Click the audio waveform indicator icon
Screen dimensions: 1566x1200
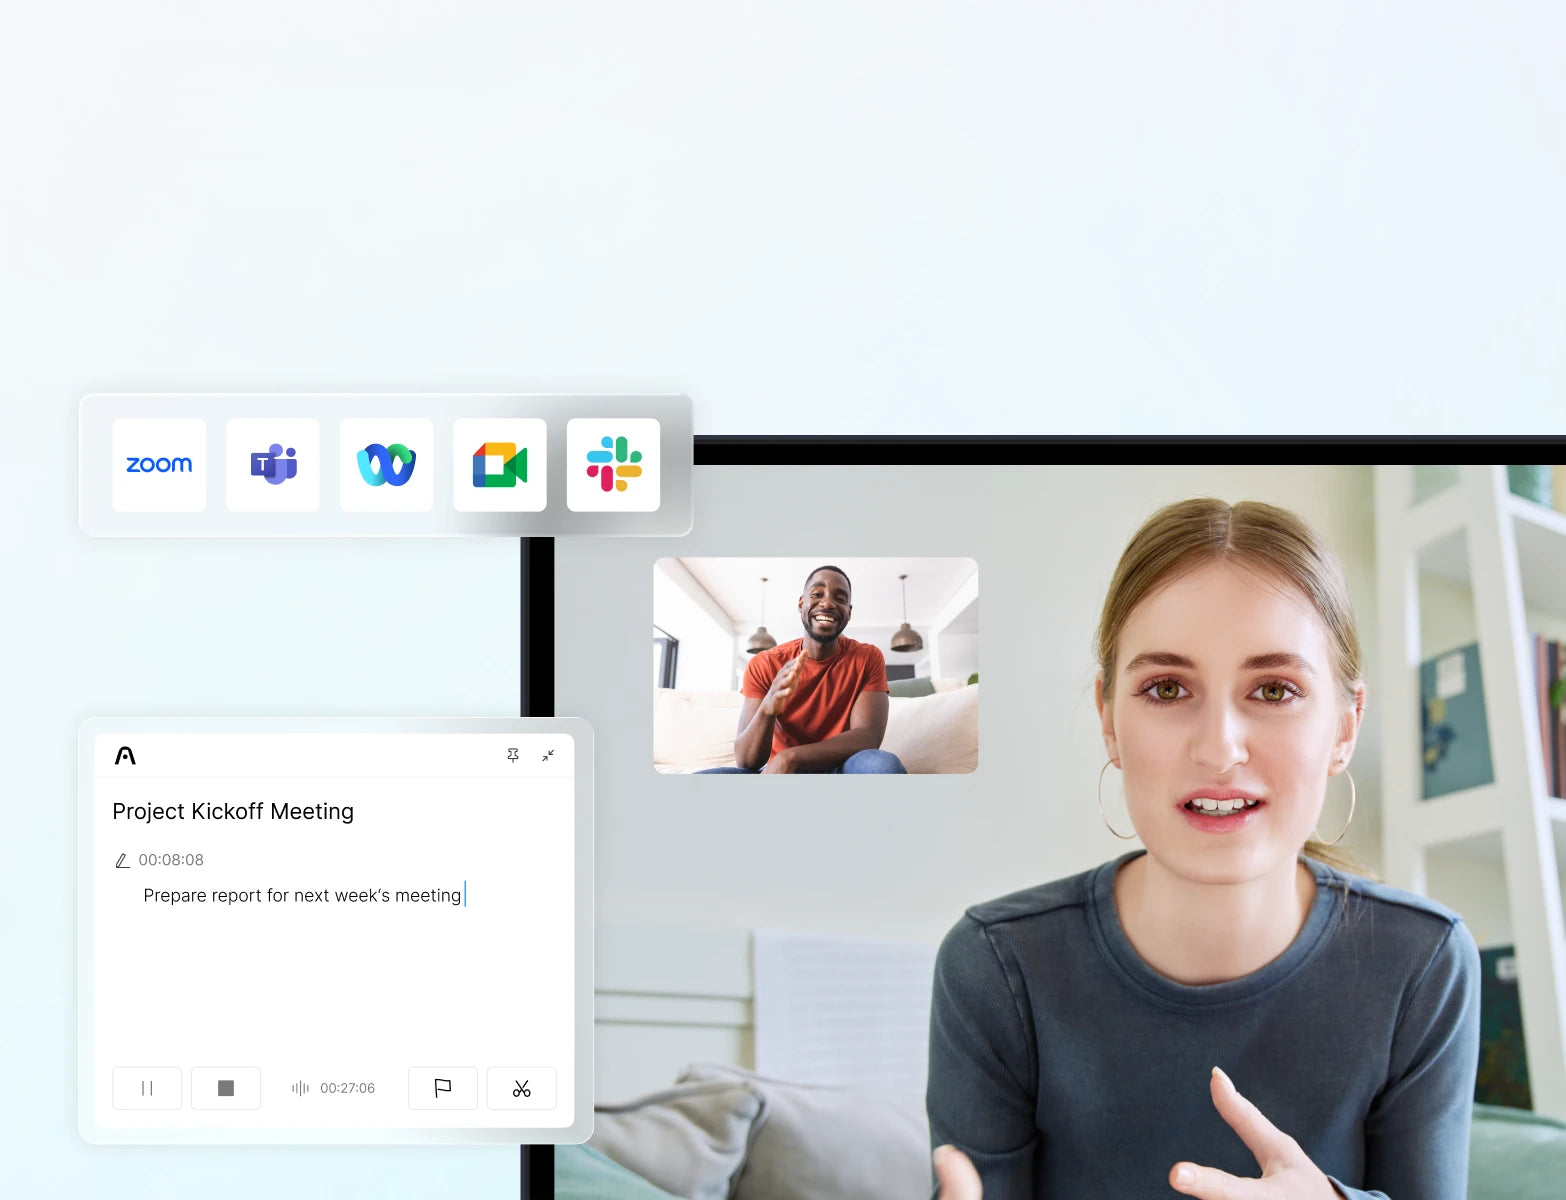[x=300, y=1088]
